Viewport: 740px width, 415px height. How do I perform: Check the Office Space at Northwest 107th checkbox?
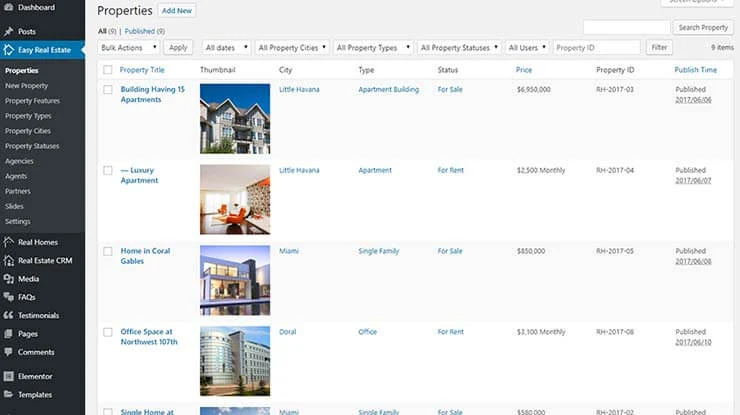point(108,332)
